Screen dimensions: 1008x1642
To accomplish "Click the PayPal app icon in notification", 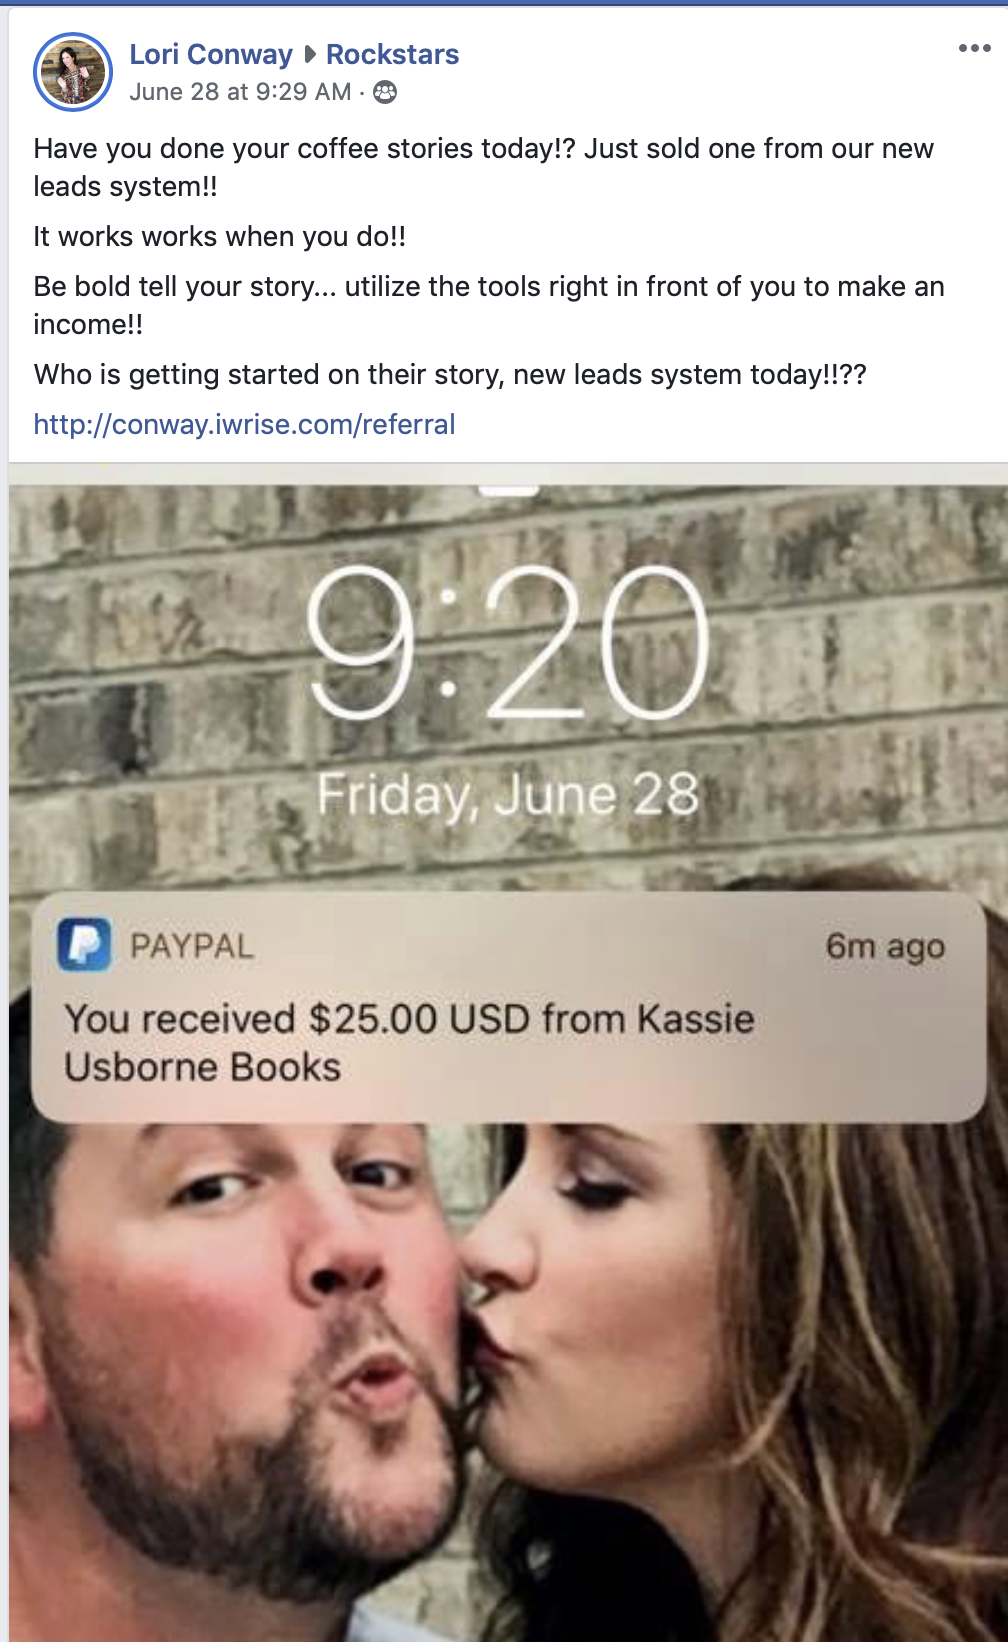I will 84,945.
